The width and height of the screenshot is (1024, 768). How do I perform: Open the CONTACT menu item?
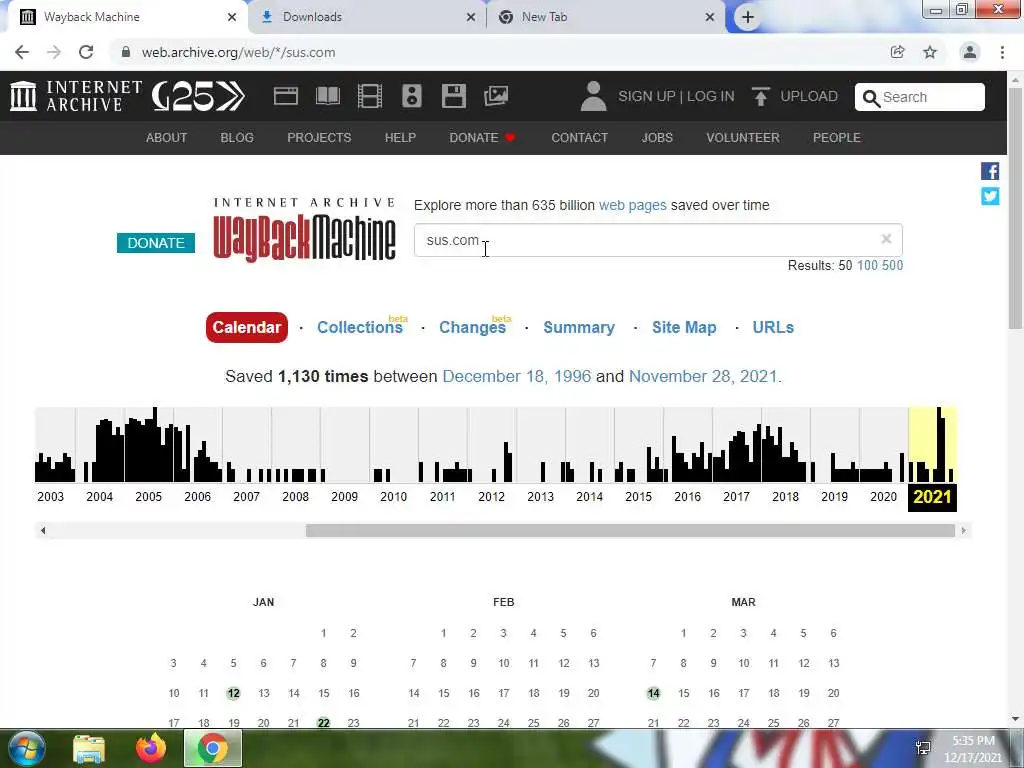pos(579,138)
